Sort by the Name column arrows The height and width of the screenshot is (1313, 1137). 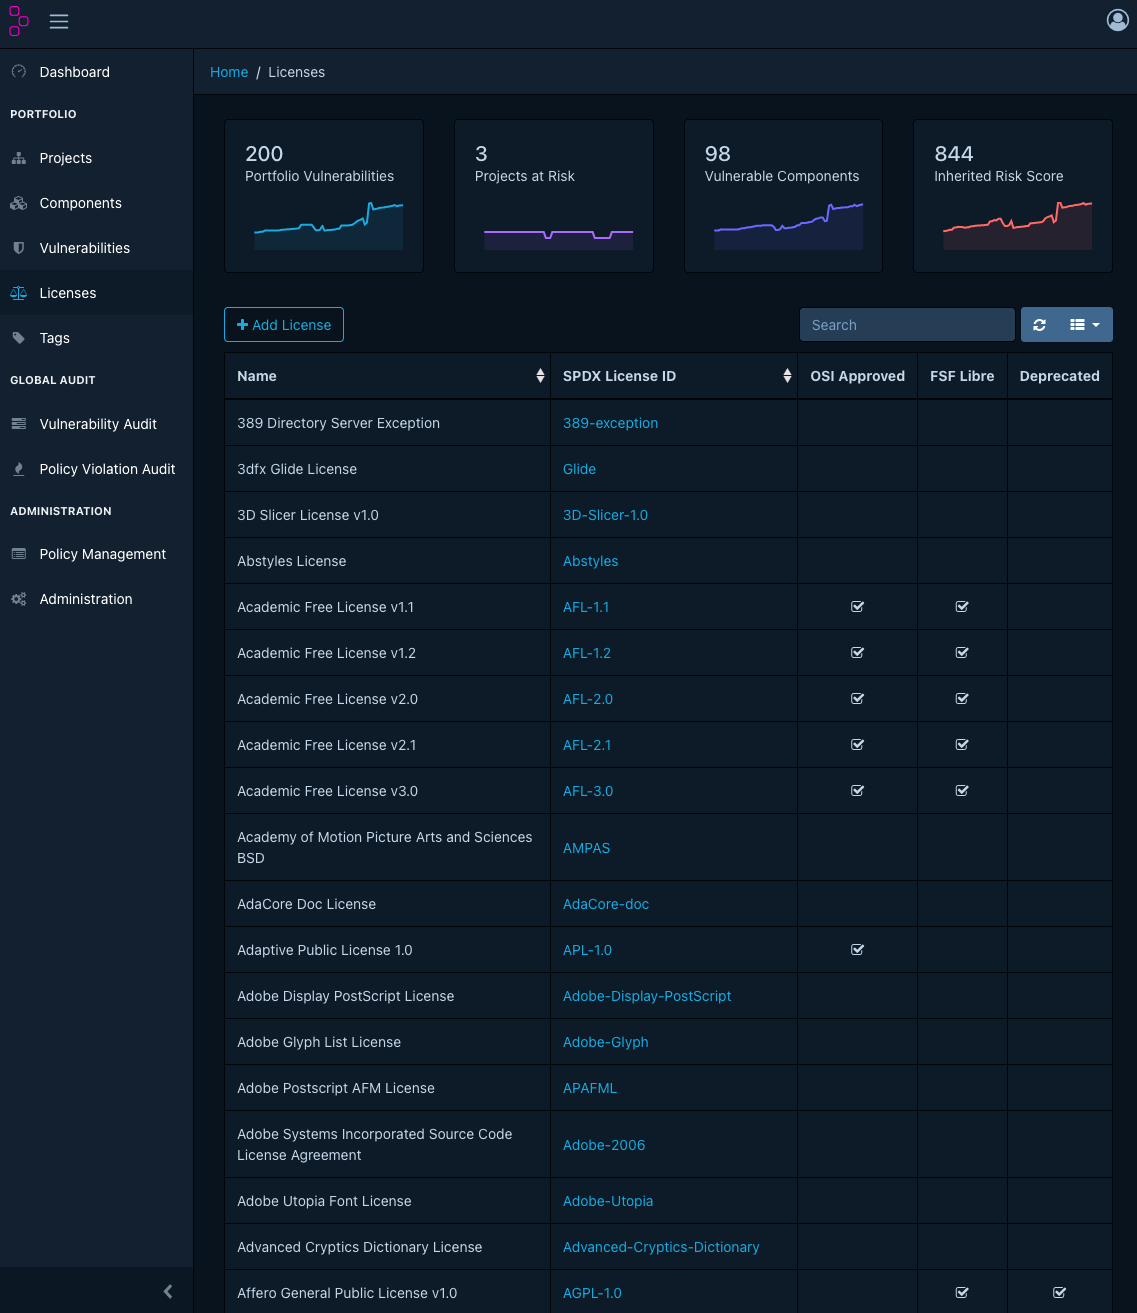[x=540, y=376]
